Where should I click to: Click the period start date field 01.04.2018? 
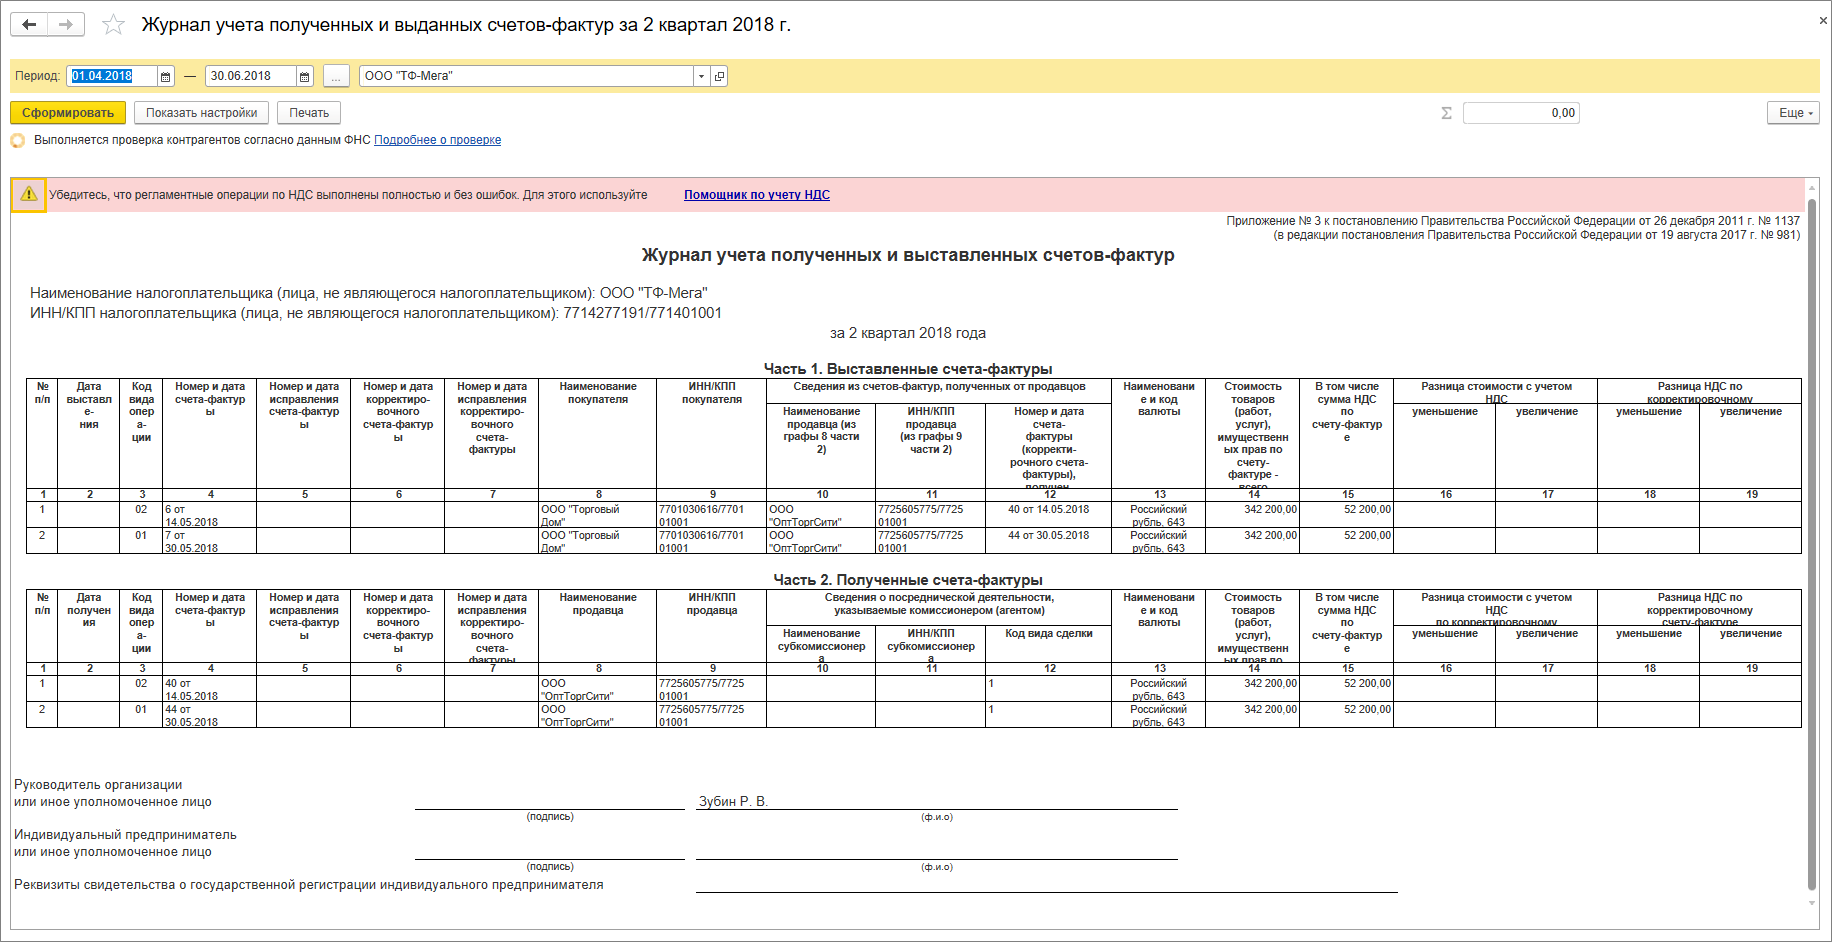click(112, 76)
